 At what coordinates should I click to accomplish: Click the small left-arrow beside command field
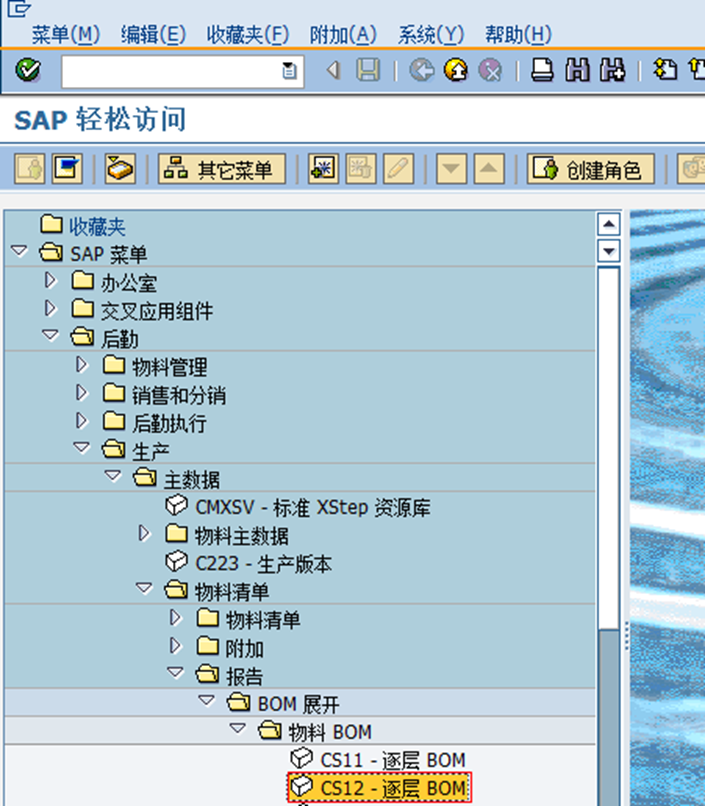[x=334, y=70]
